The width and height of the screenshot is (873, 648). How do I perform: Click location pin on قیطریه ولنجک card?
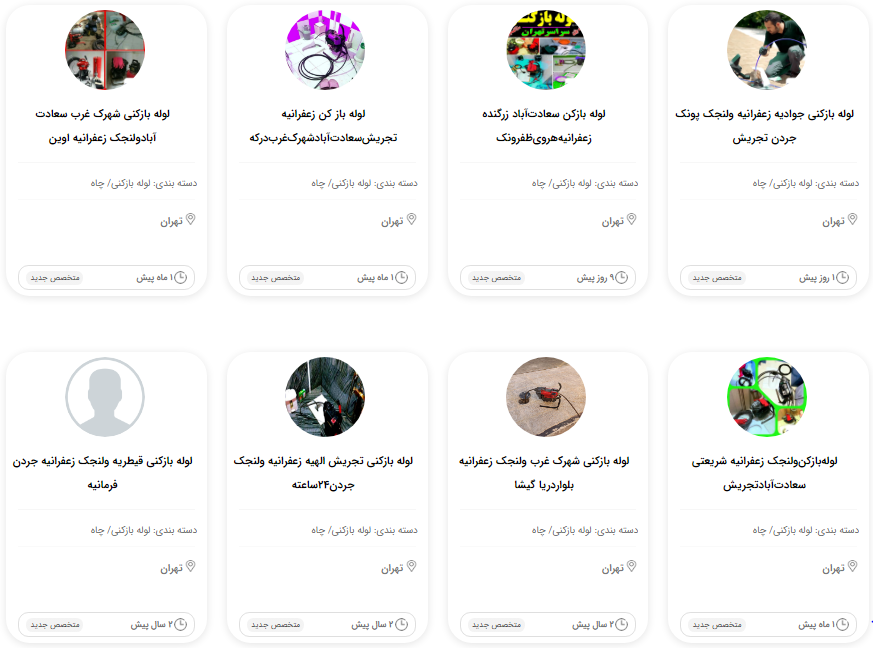190,566
